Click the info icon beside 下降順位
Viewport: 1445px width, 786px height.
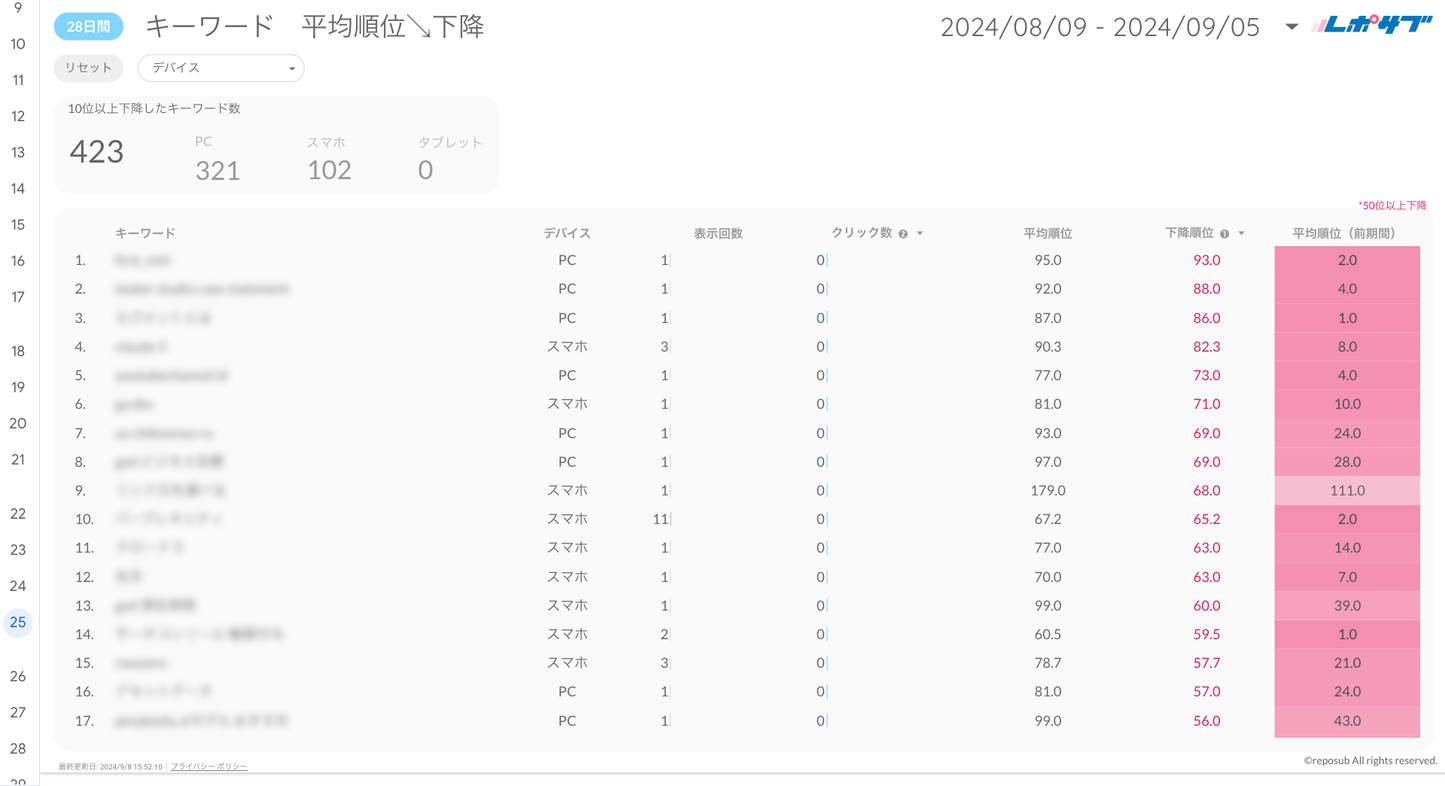1224,234
